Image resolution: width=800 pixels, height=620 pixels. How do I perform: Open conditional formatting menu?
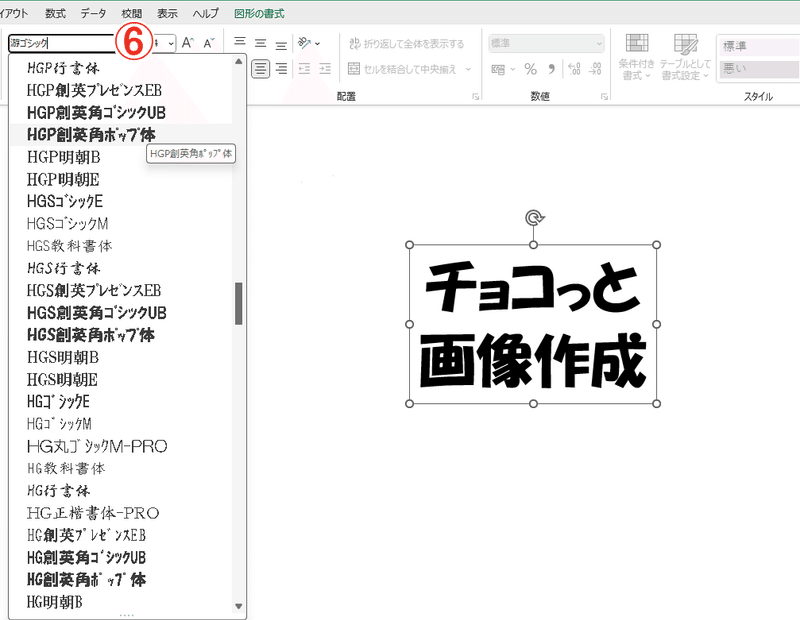(636, 57)
